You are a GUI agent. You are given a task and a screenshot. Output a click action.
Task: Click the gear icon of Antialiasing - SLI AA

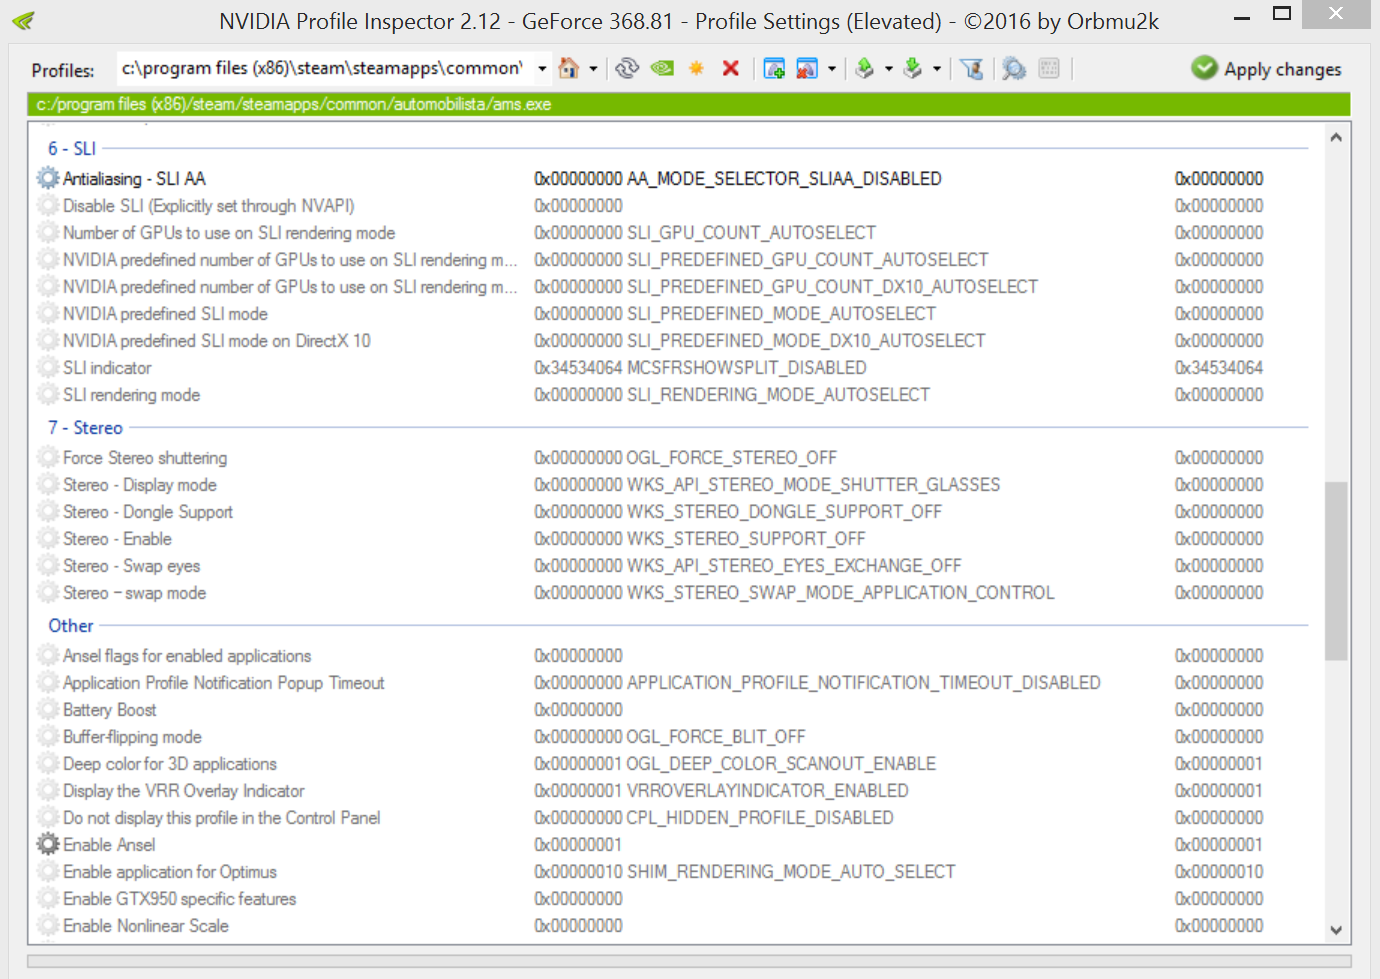tap(48, 178)
